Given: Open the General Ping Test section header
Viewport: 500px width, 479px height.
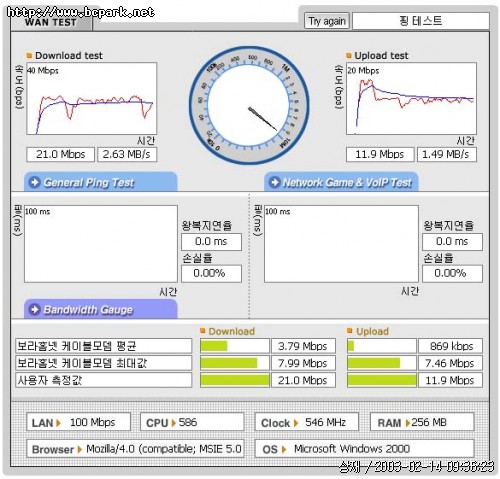Looking at the screenshot, I should [101, 182].
